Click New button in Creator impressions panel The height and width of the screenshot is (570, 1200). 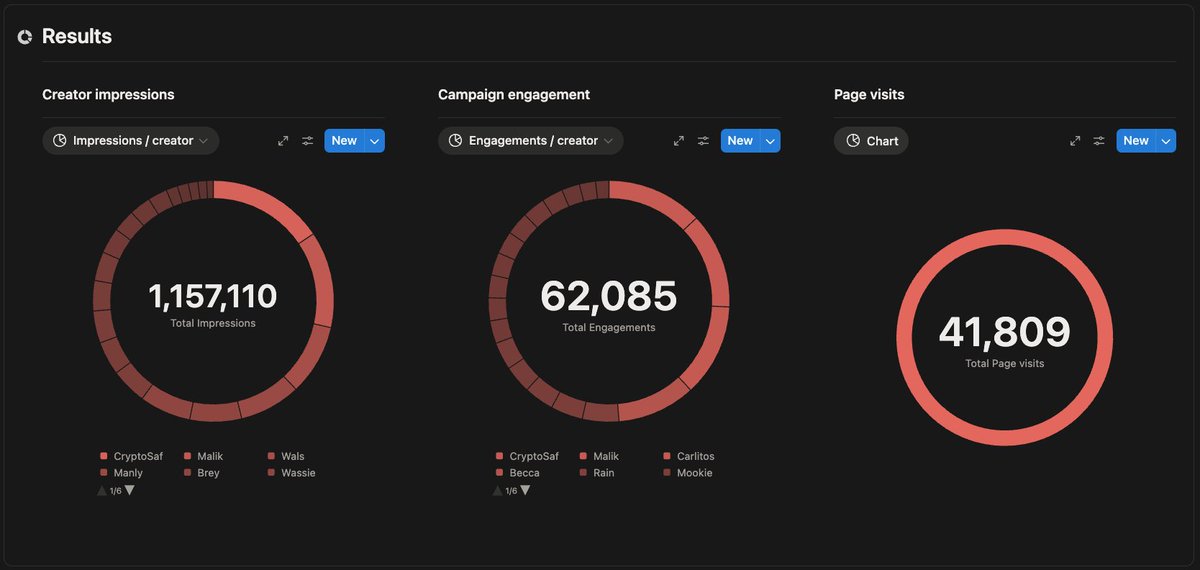click(x=344, y=141)
